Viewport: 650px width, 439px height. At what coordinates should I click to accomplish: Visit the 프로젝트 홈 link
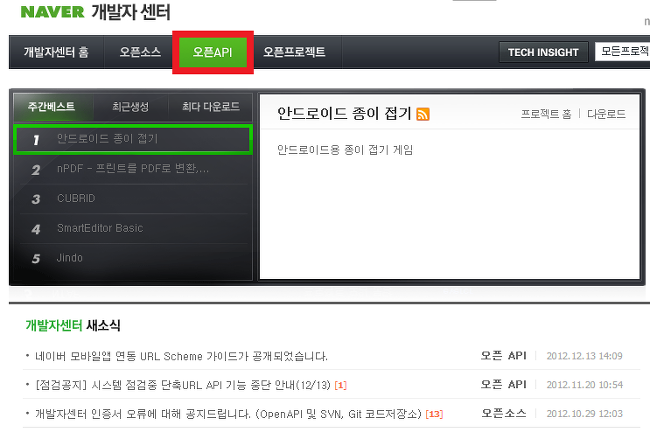[x=546, y=114]
